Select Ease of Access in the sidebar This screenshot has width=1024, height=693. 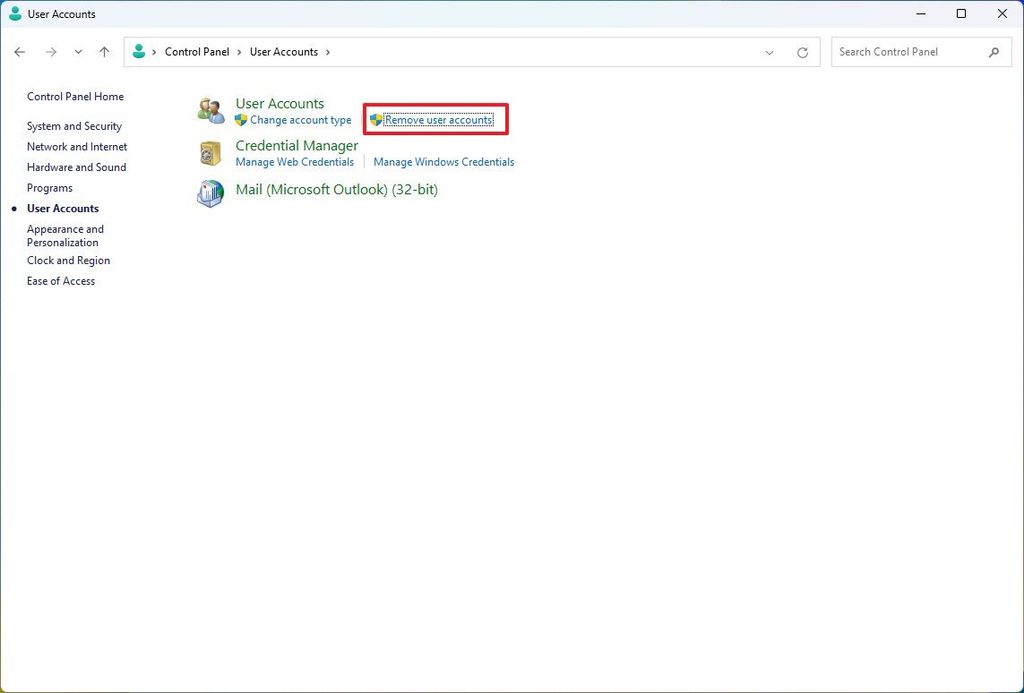pyautogui.click(x=60, y=281)
